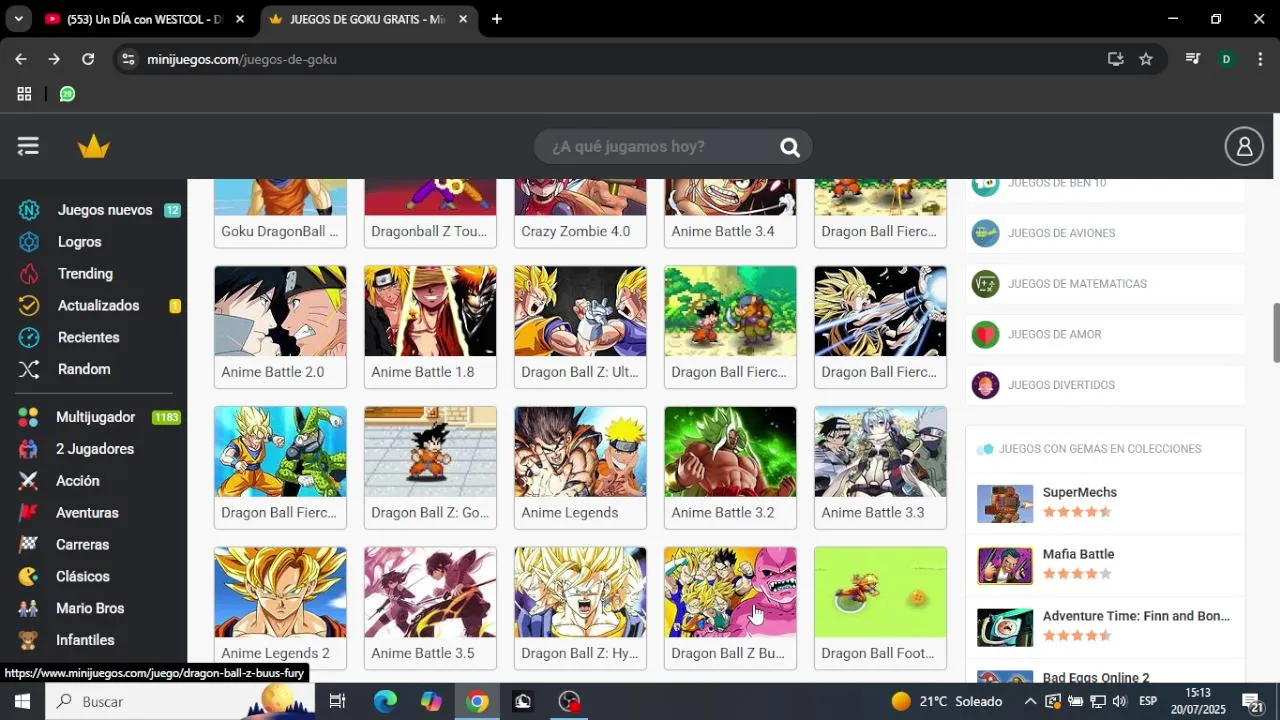Open Microsoft Edge from the taskbar
Image resolution: width=1280 pixels, height=720 pixels.
[385, 702]
